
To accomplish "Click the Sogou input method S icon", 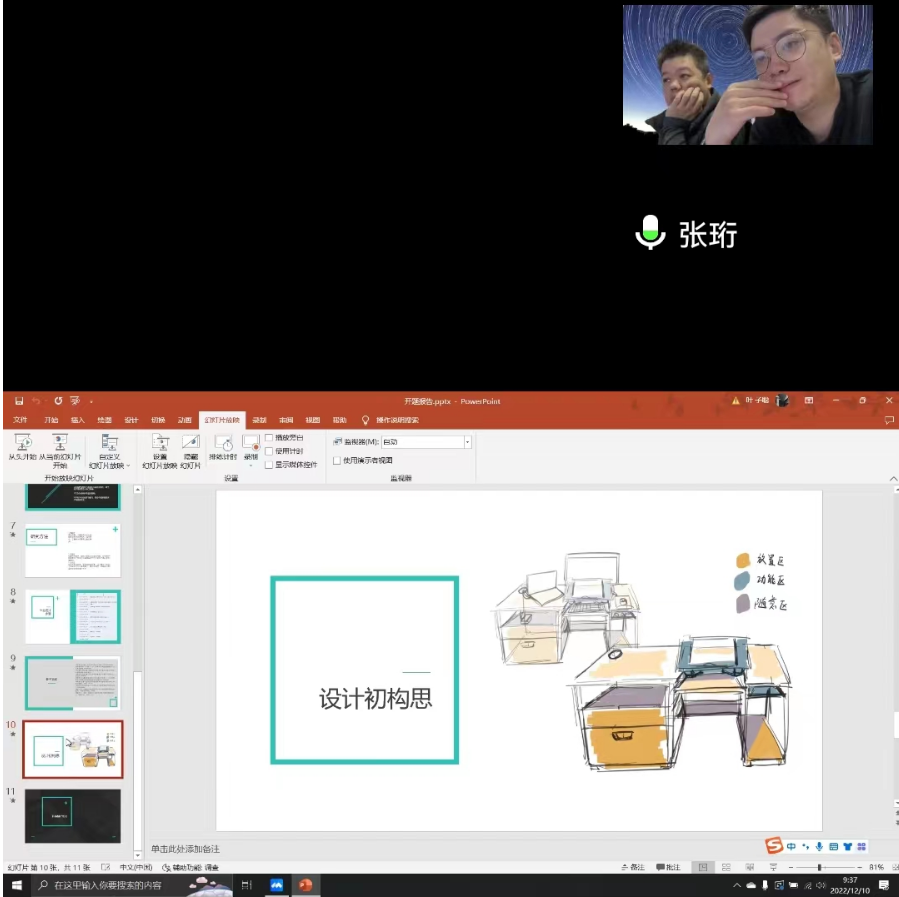I will click(773, 846).
